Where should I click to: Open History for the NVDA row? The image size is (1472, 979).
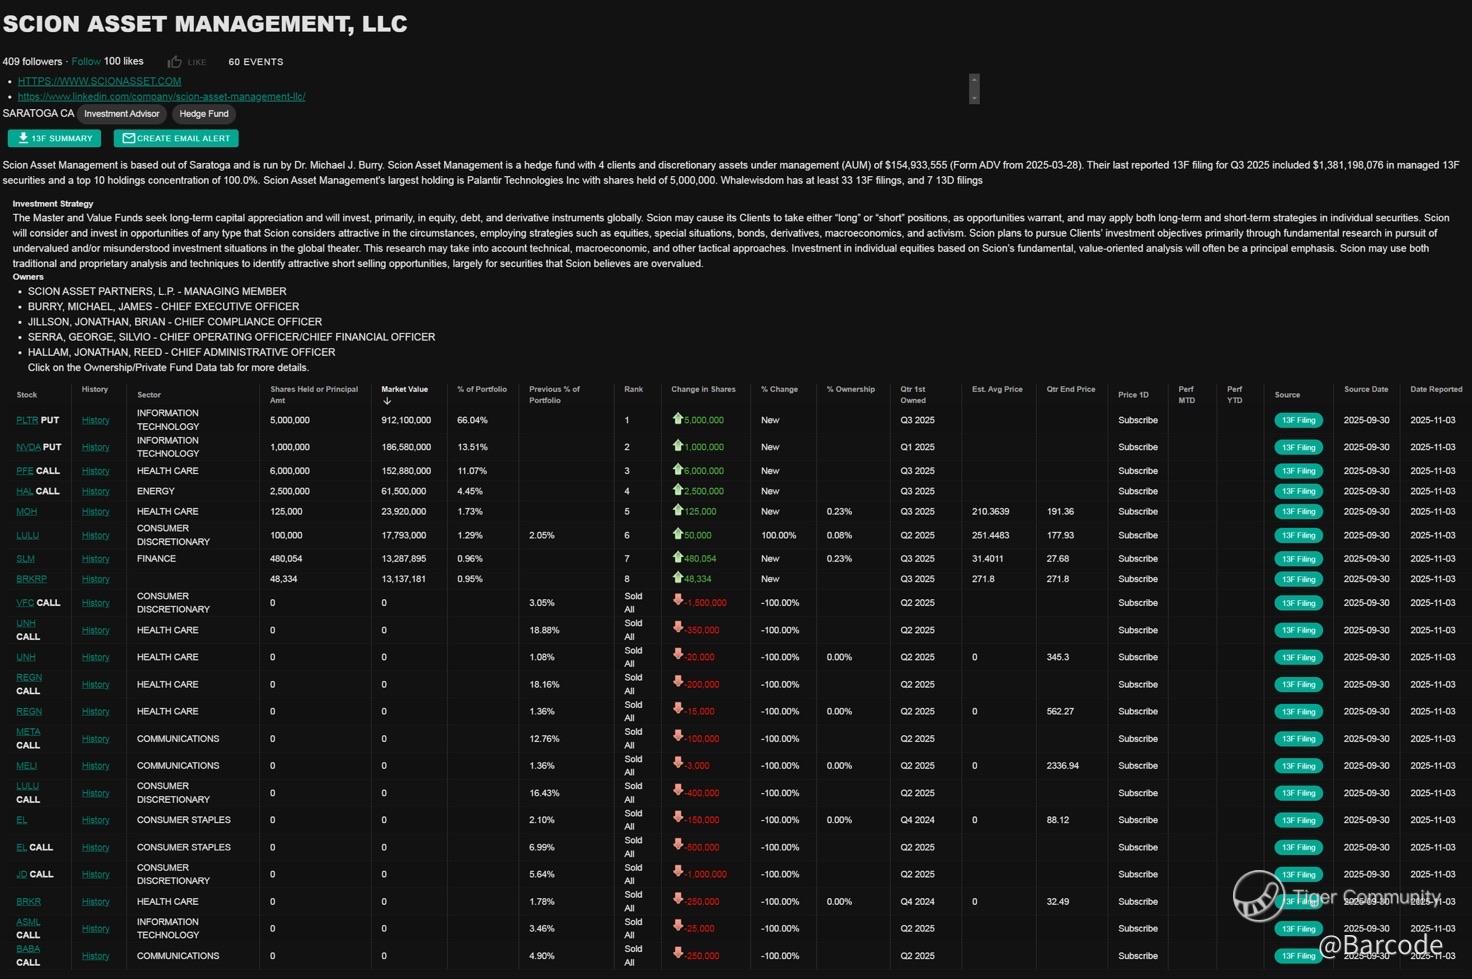tap(95, 447)
